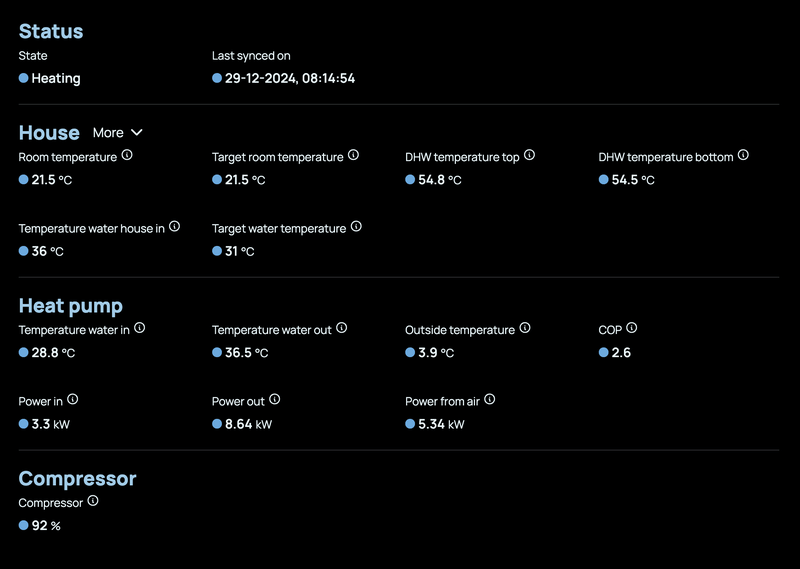
Task: Select the last synced timestamp
Action: point(290,78)
